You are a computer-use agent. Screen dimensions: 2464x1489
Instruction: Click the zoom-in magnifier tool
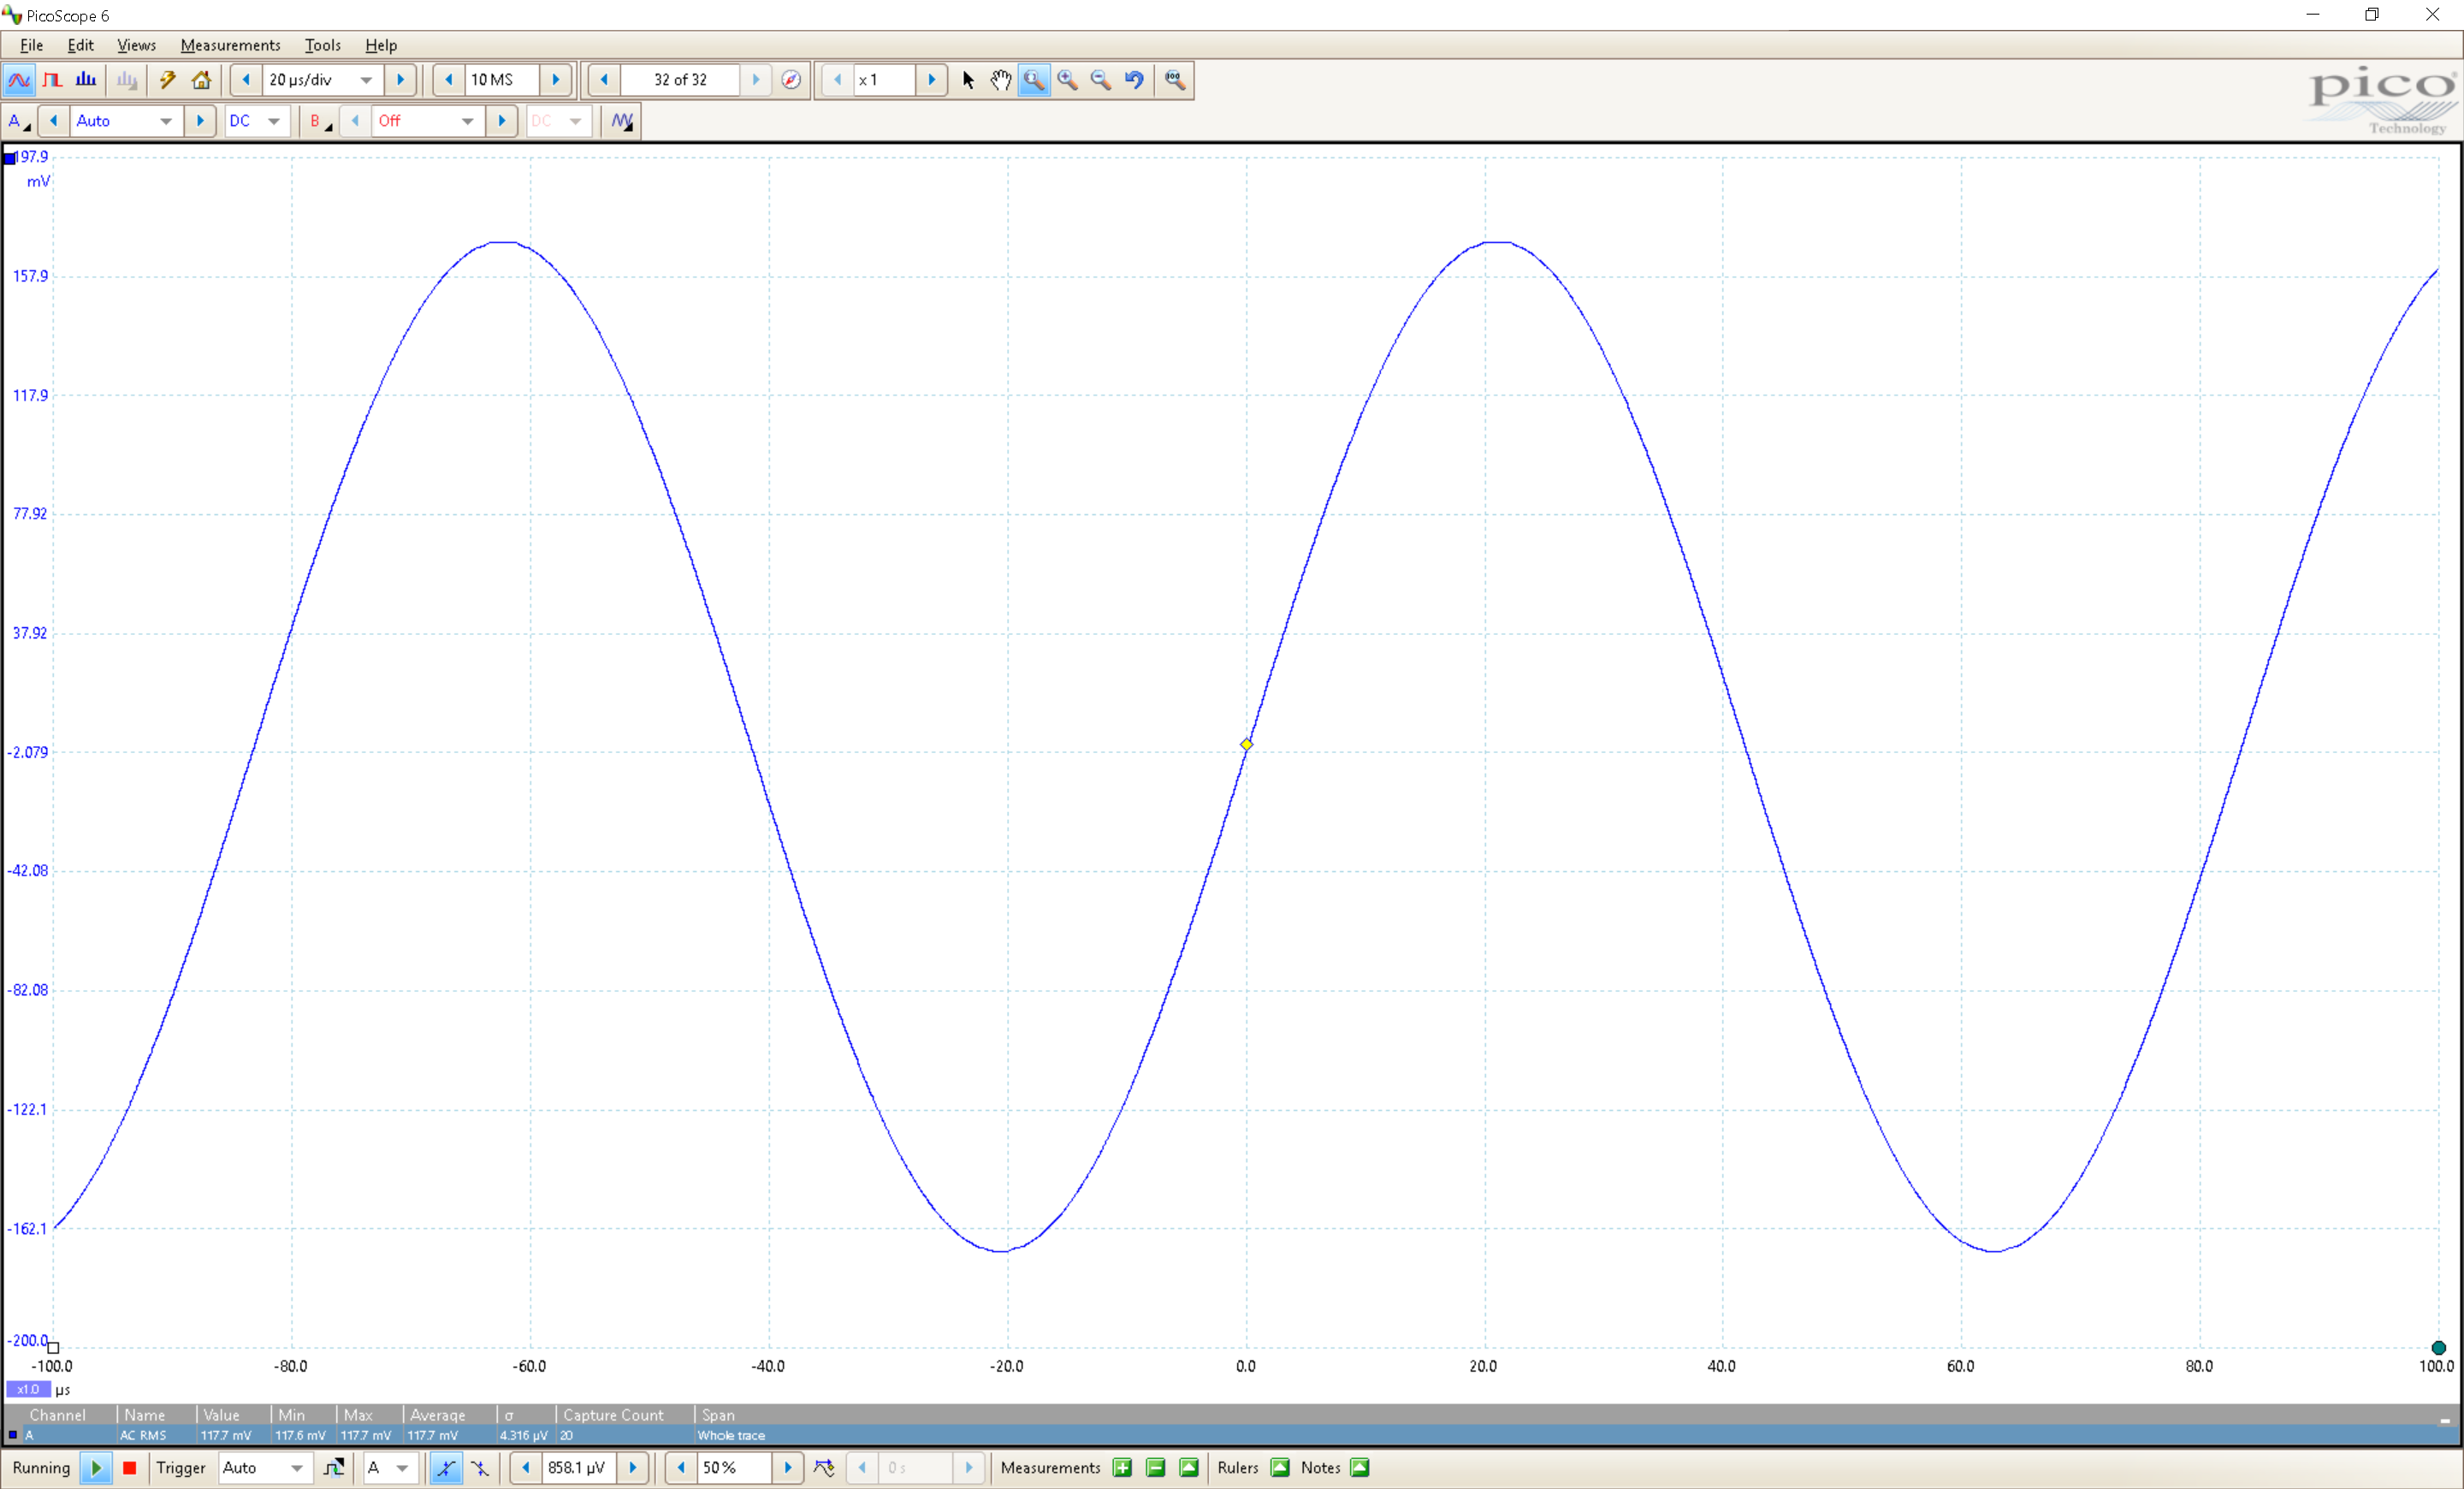point(1067,80)
